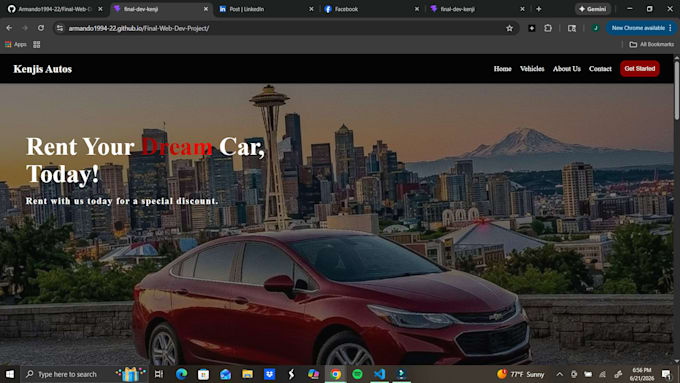Click the page vertical scrollbar thumb
This screenshot has height=383, width=680.
pyautogui.click(x=677, y=90)
